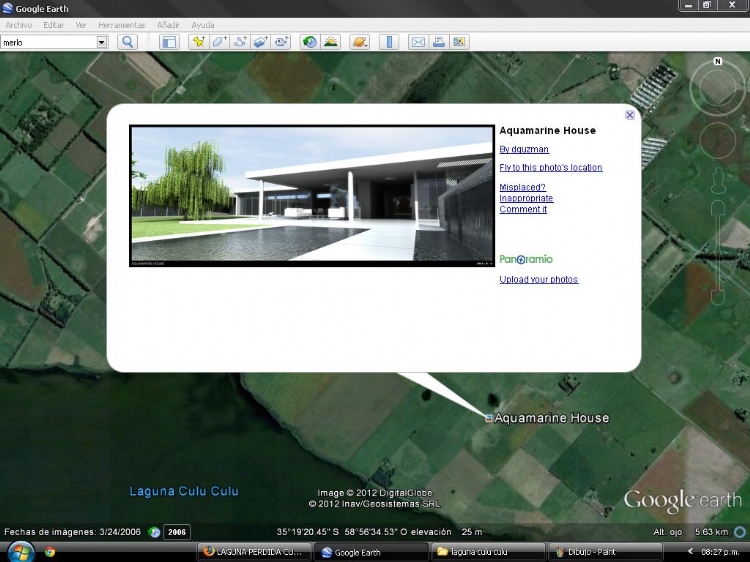The height and width of the screenshot is (562, 750).
Task: Click the Fechas de imágenes 3/24/2006 text
Action: coord(73,532)
